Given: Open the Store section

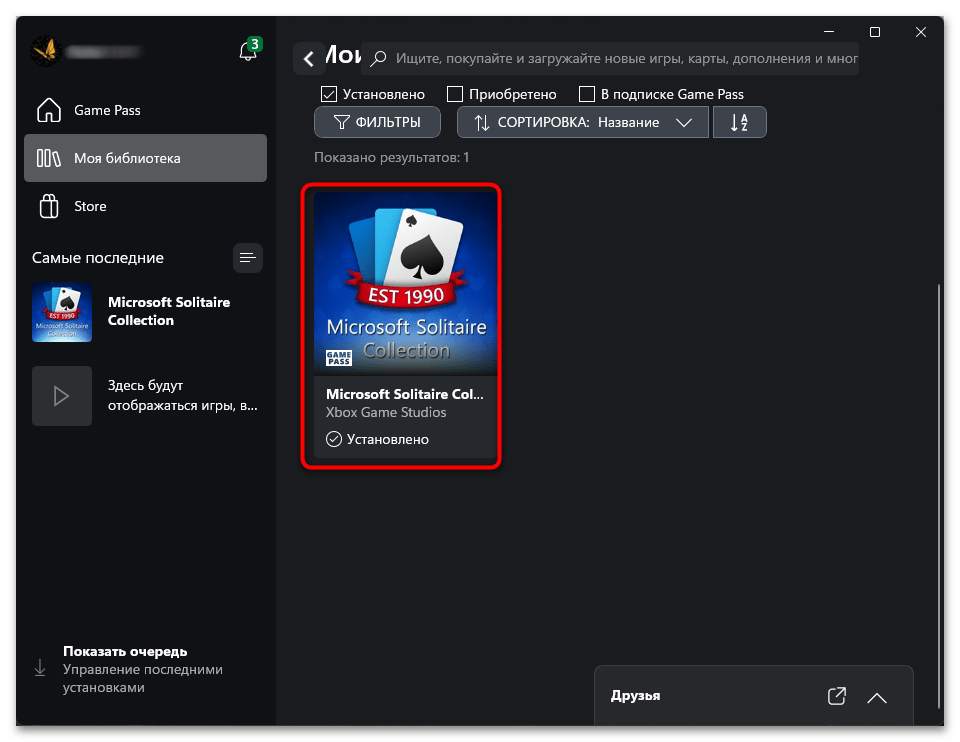Looking at the screenshot, I should [x=145, y=206].
